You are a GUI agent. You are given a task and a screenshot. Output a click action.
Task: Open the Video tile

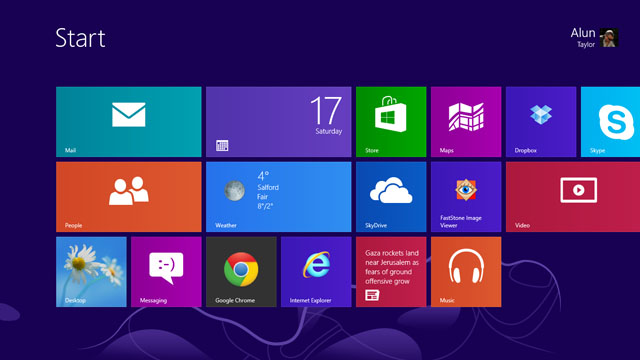click(x=573, y=197)
